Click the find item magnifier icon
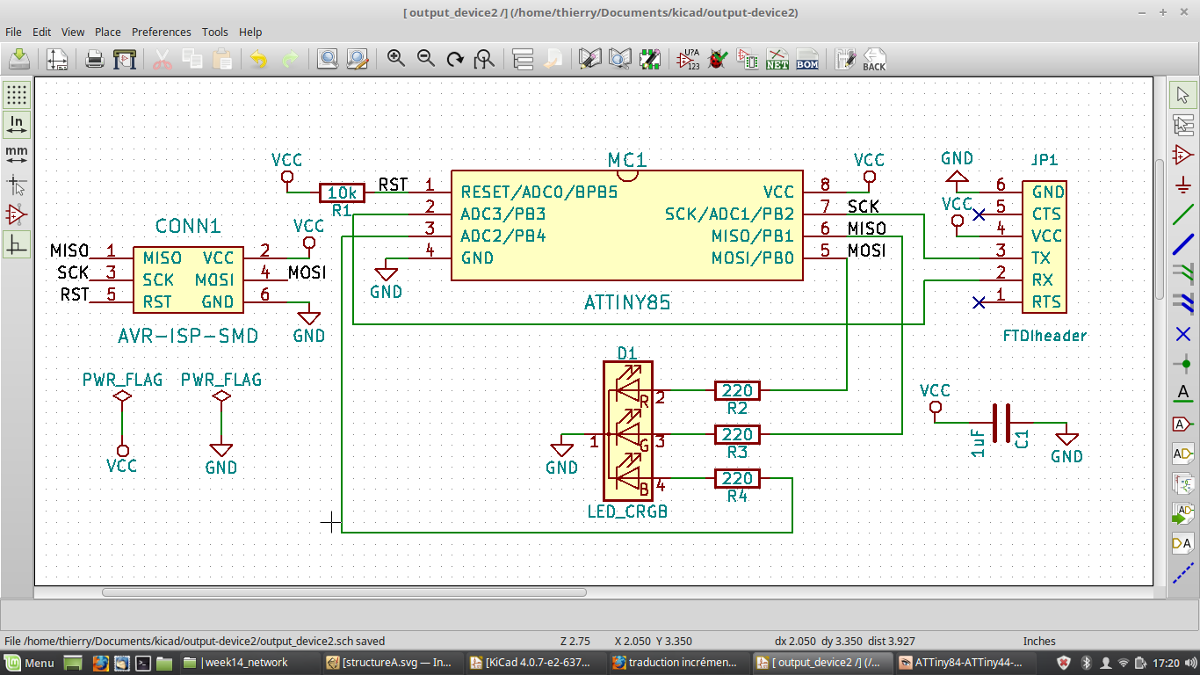 [328, 59]
